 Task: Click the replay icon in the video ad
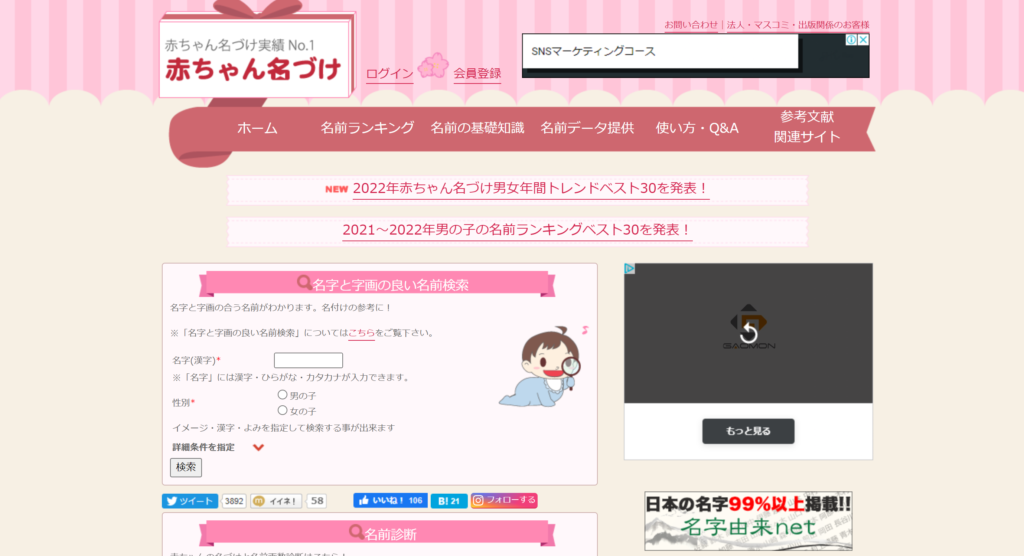[x=748, y=332]
